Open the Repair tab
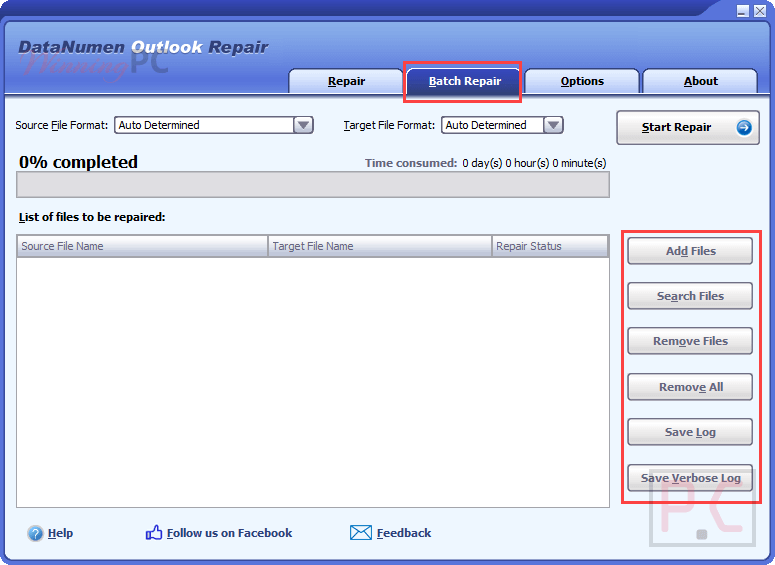The image size is (775, 565). coord(346,81)
